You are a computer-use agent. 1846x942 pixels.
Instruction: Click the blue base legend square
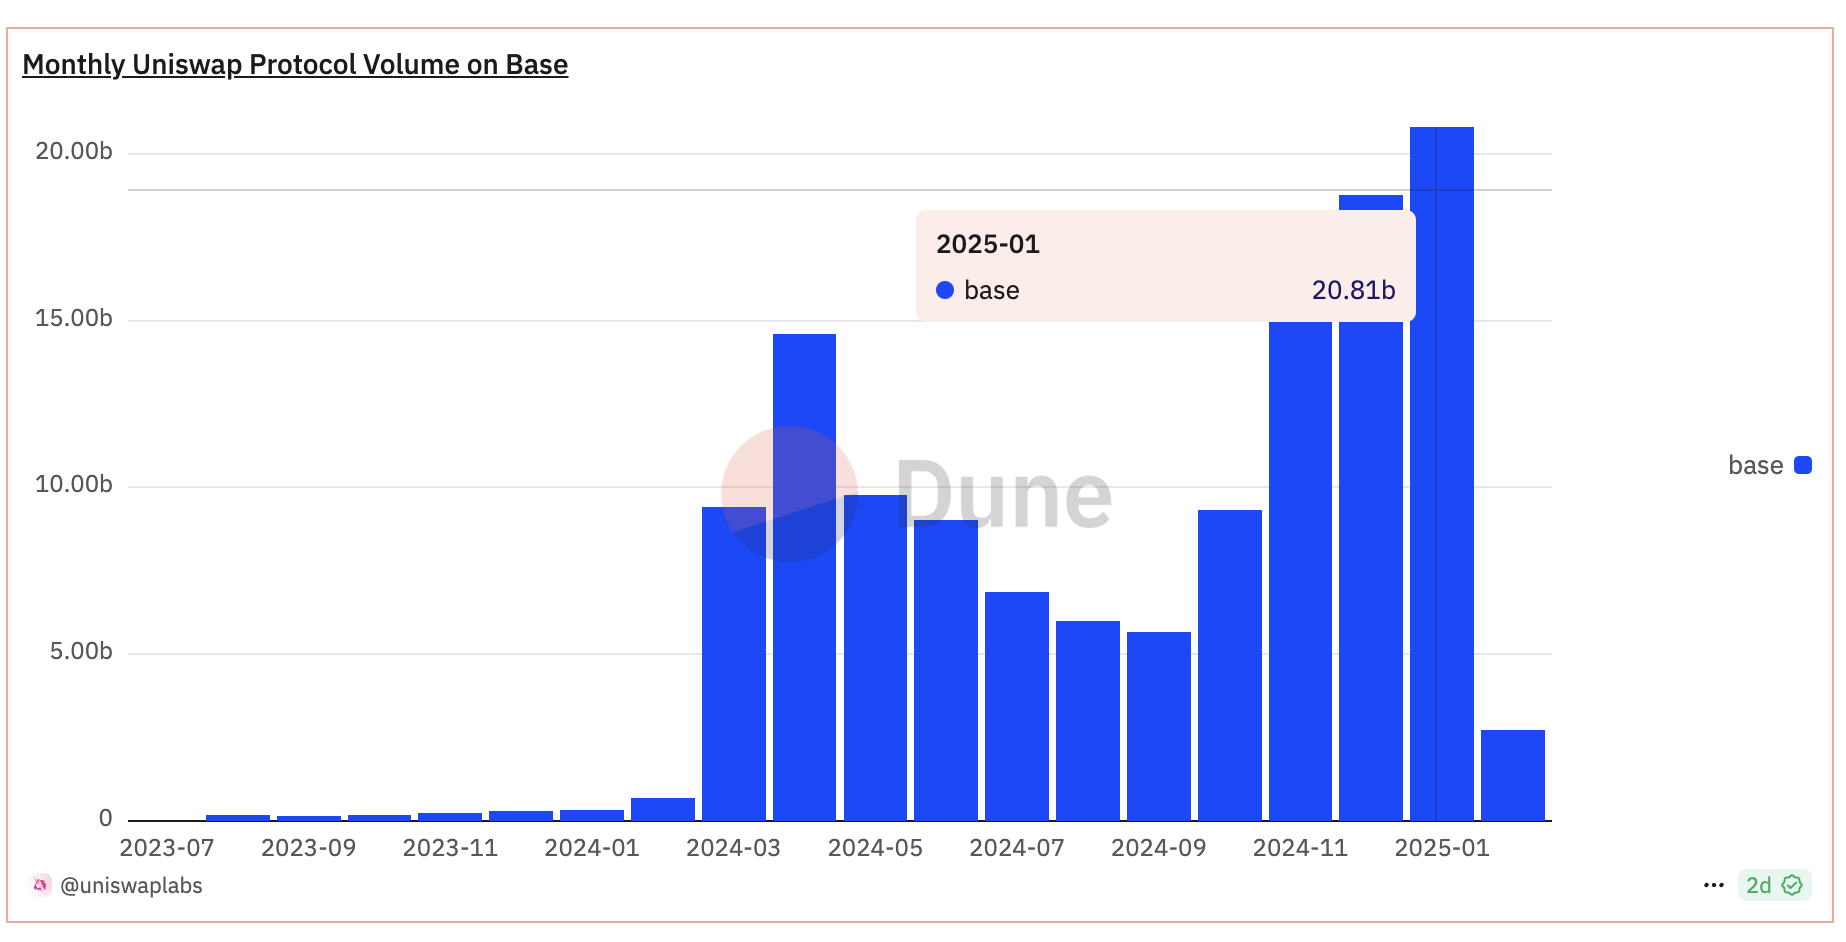coord(1803,465)
